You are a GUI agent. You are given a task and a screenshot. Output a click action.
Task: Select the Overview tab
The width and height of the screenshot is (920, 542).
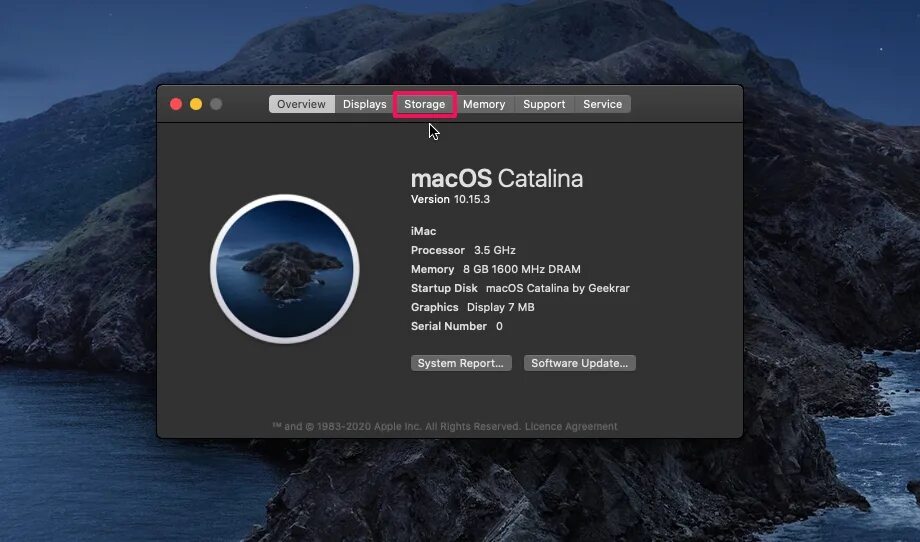coord(302,104)
